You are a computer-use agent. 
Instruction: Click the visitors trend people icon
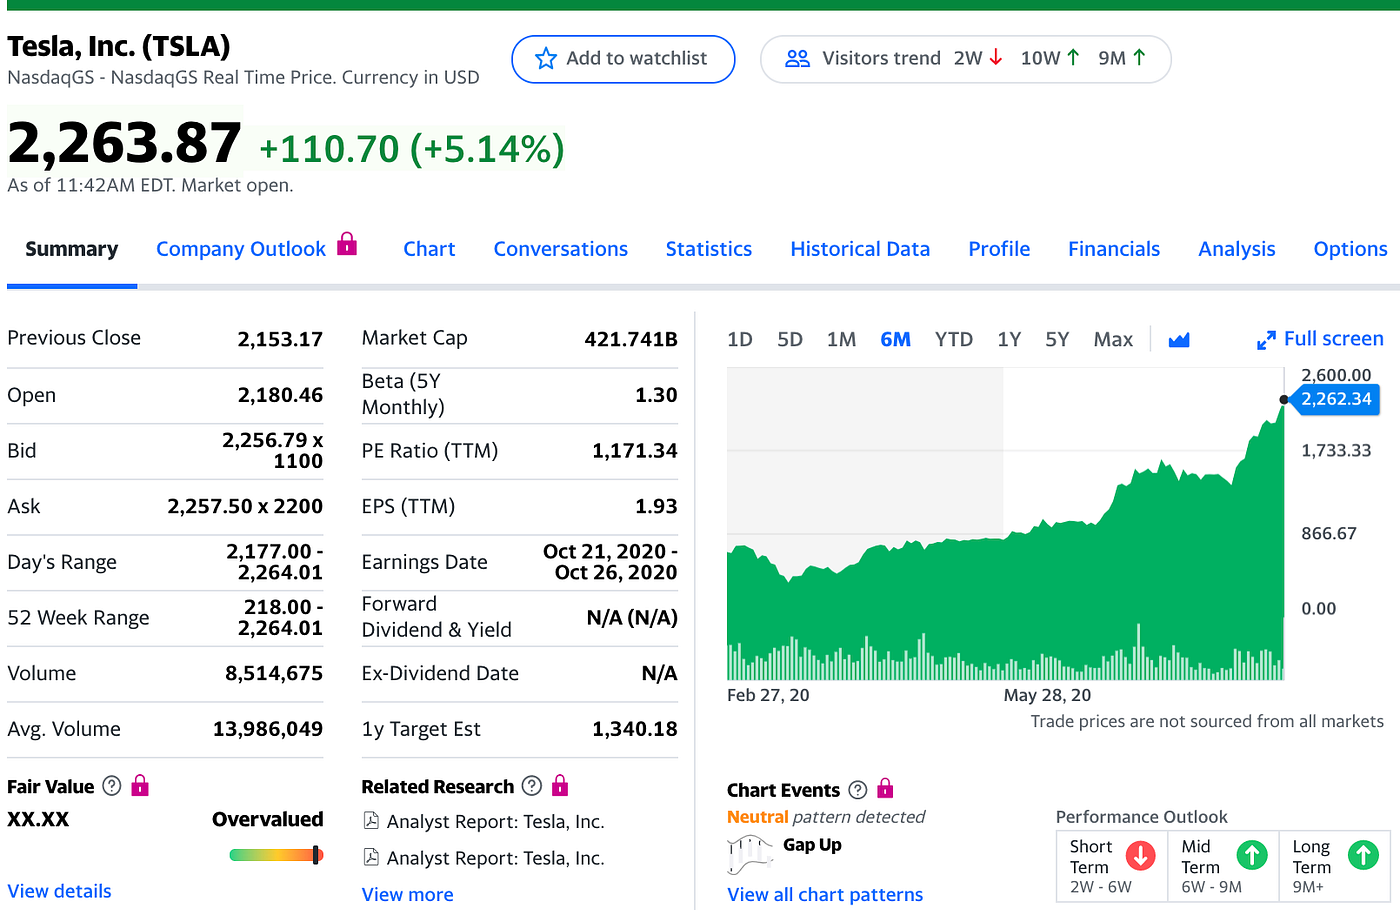point(797,59)
